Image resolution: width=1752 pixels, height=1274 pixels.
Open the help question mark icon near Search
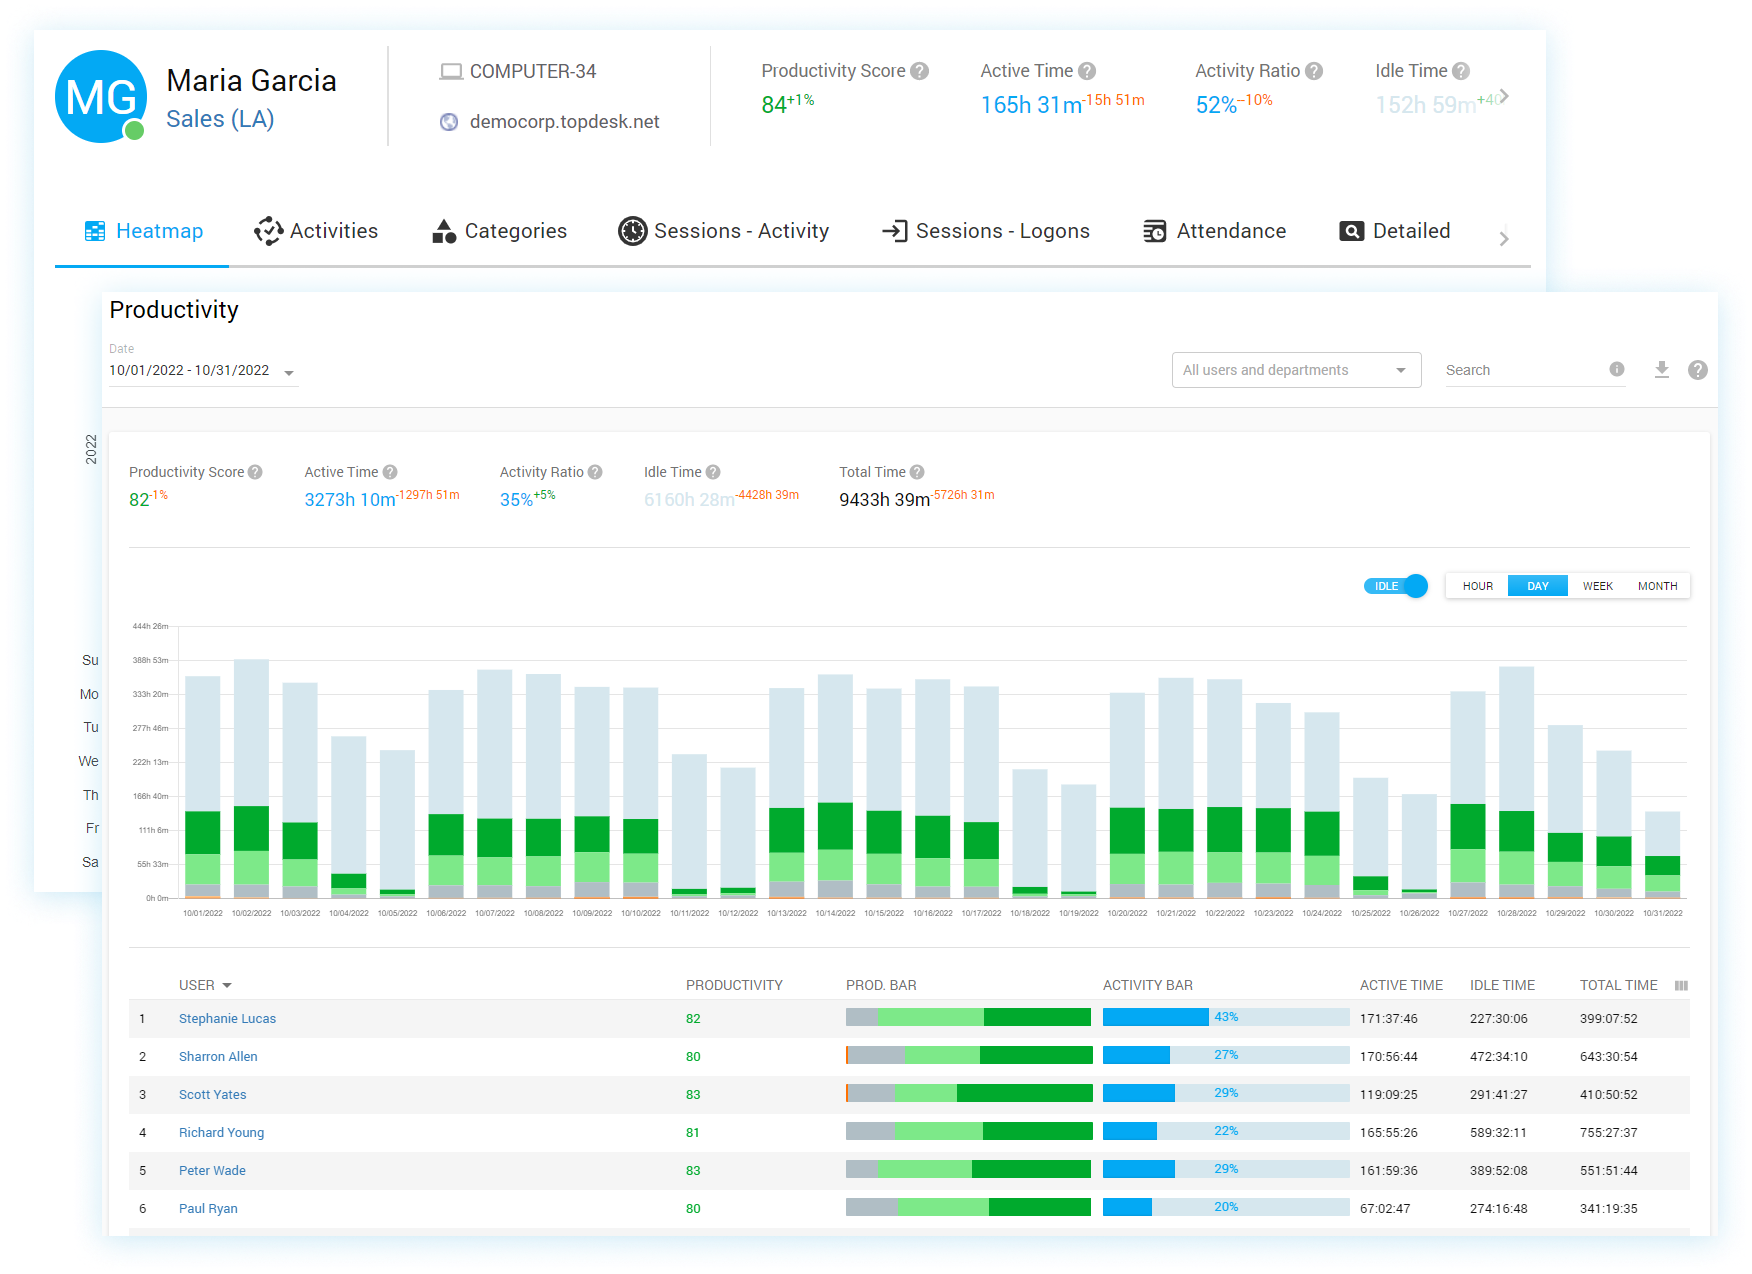click(x=1697, y=370)
